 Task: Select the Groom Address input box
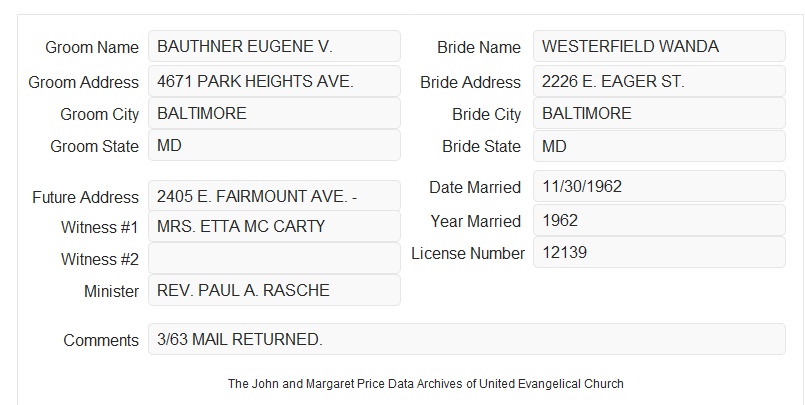click(274, 81)
